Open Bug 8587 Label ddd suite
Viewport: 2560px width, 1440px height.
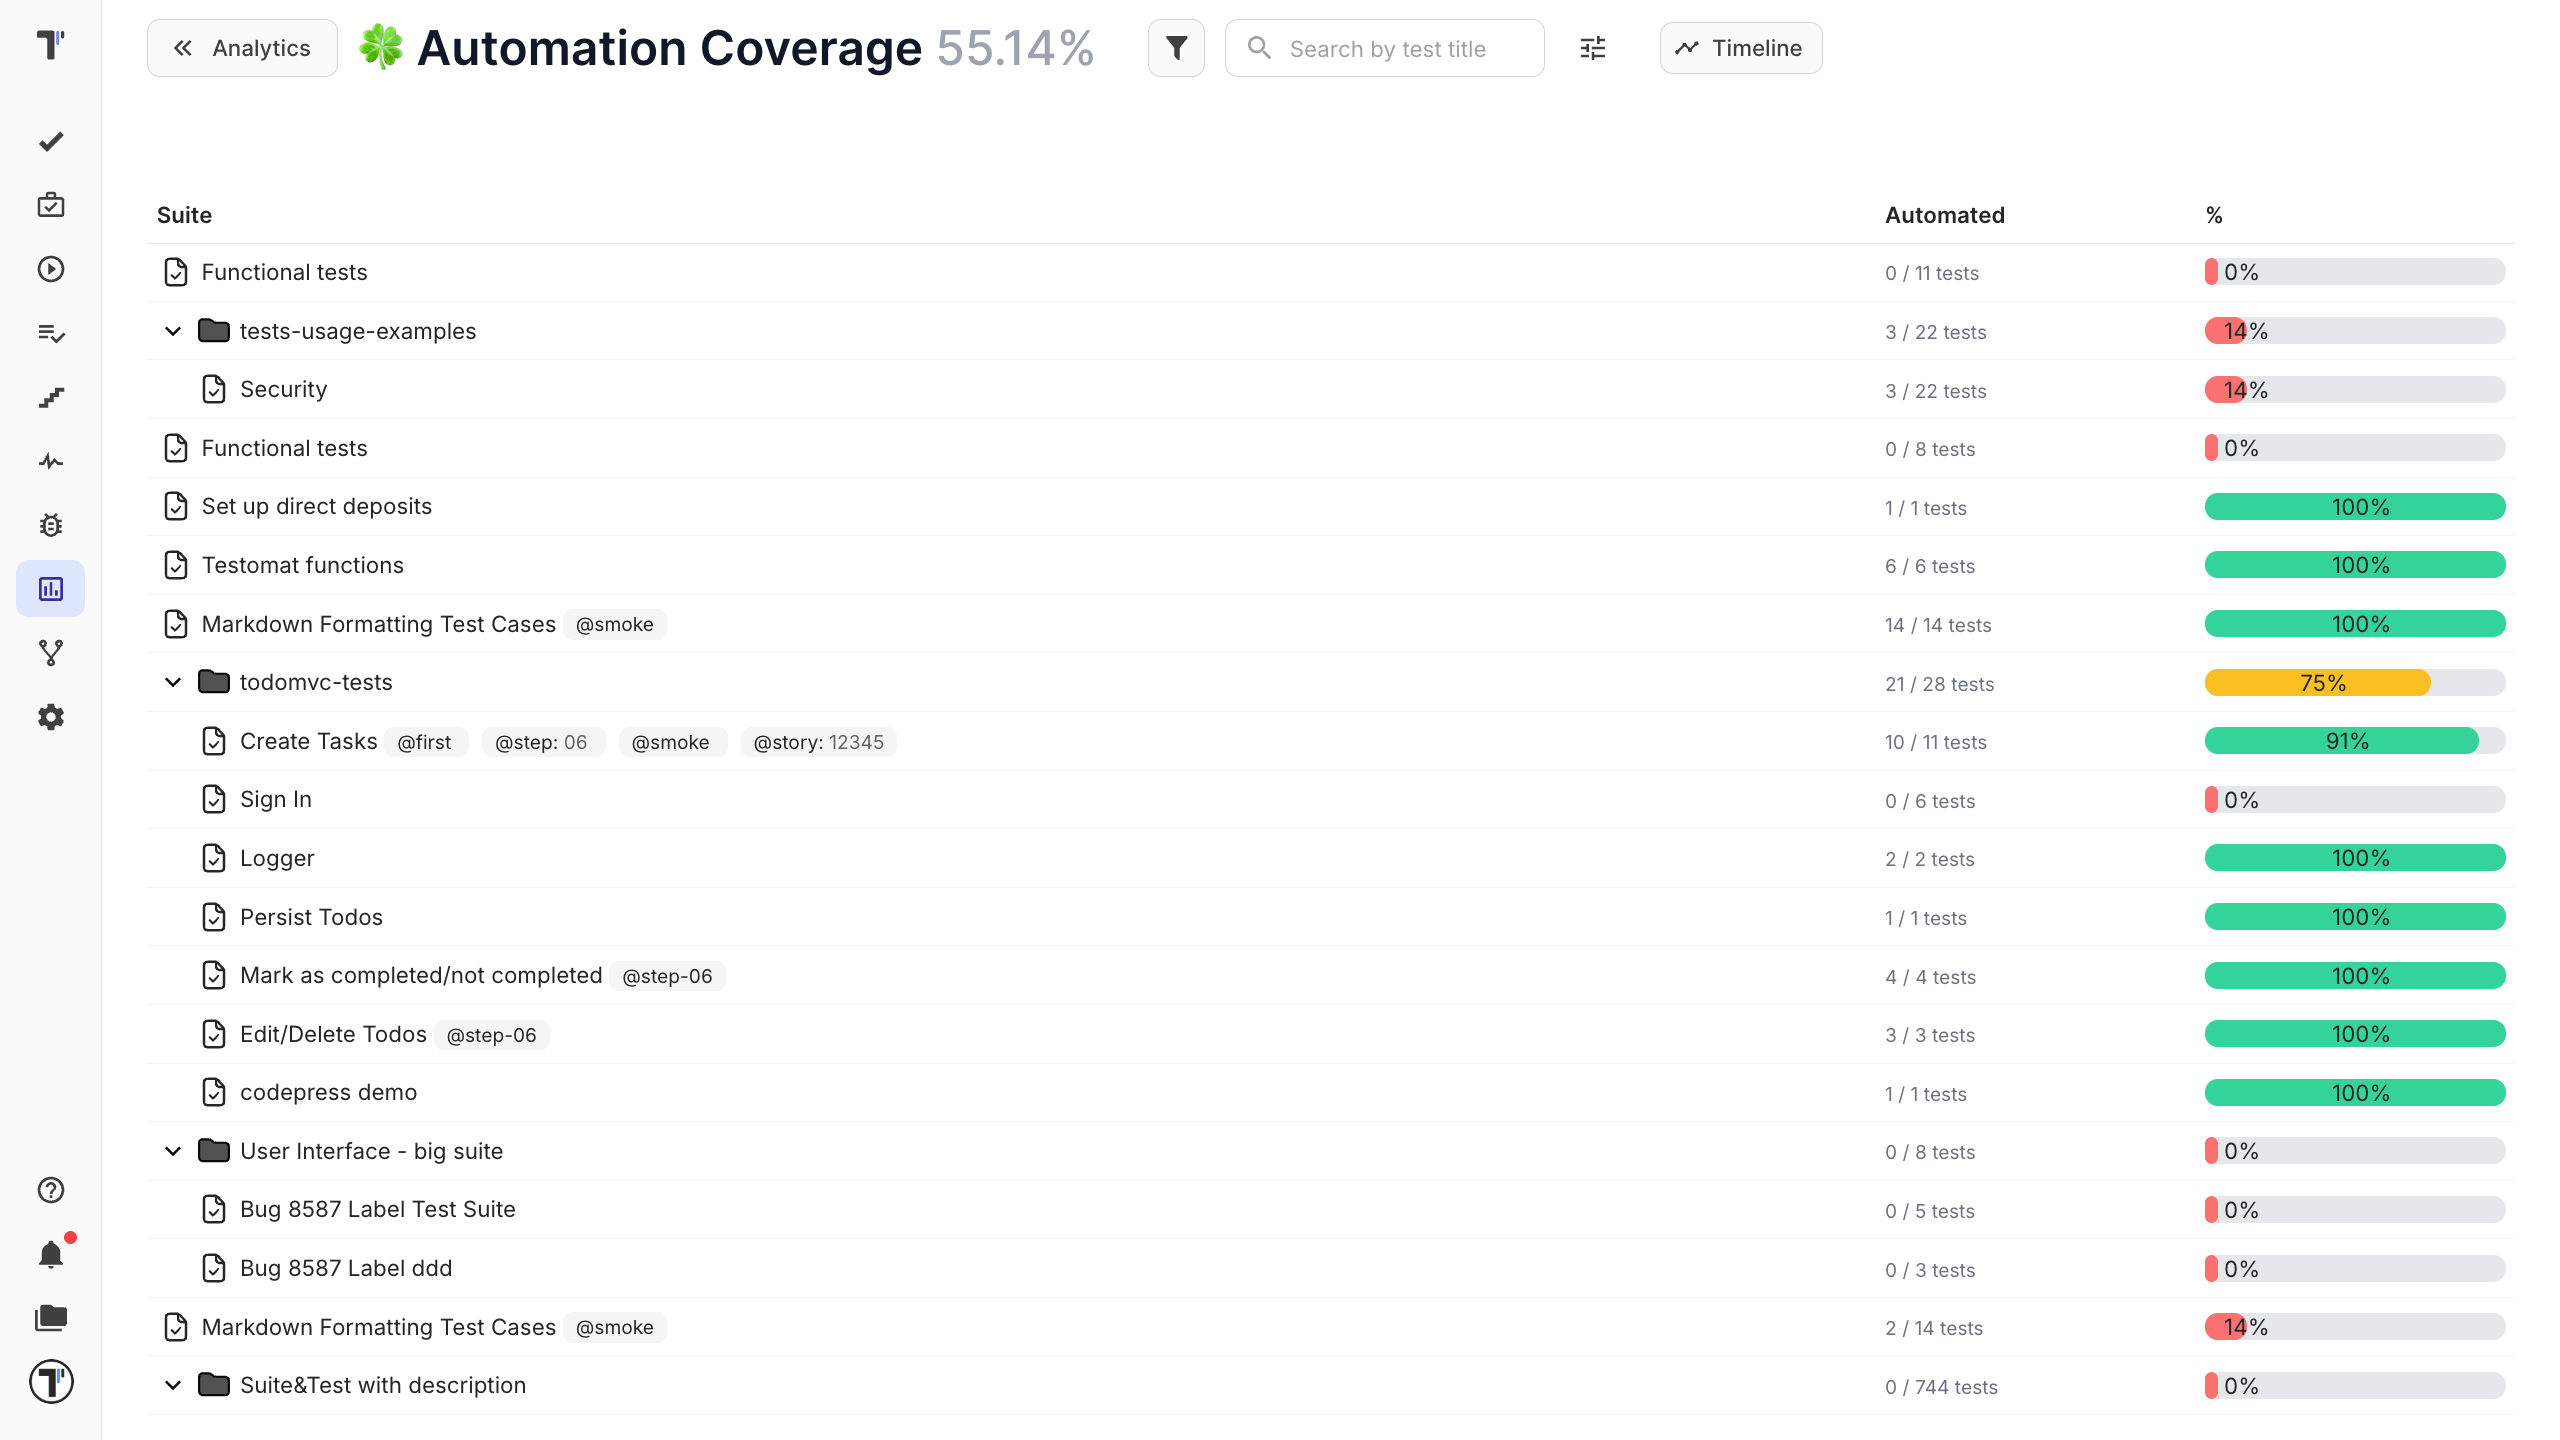[346, 1268]
